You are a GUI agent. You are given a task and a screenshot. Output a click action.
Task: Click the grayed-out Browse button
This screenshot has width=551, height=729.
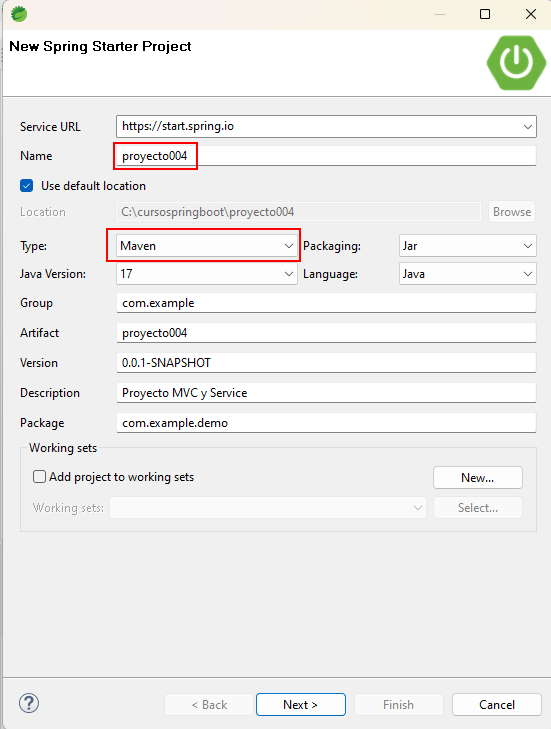[511, 212]
